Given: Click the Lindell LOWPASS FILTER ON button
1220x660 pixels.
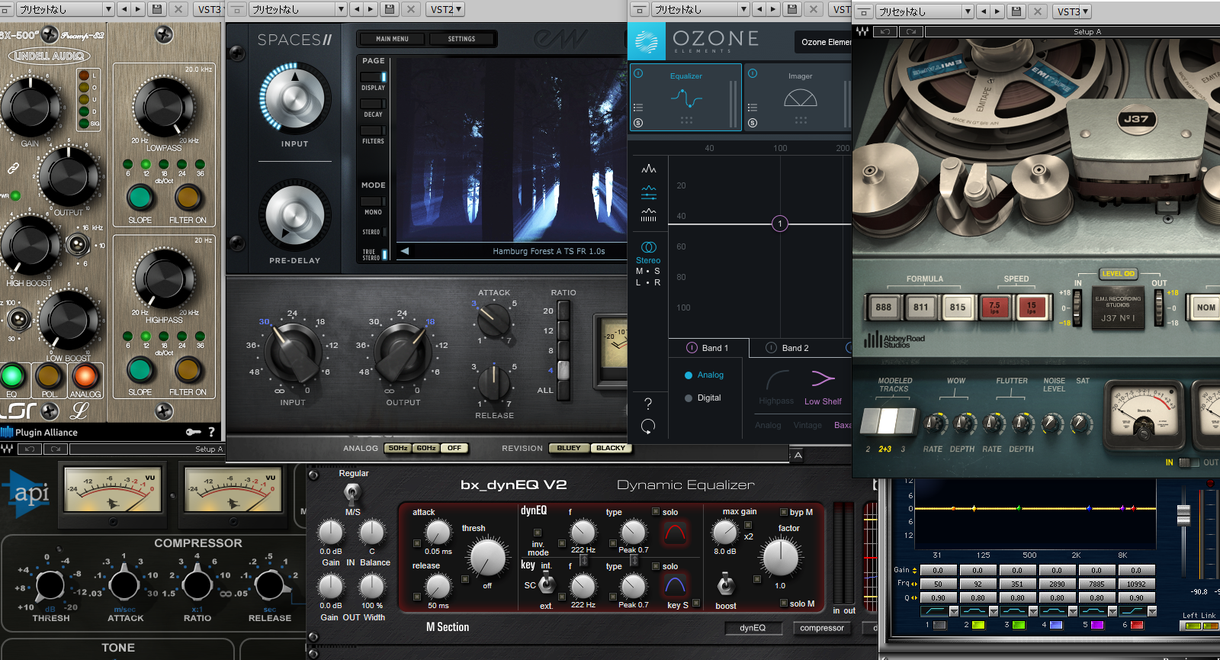Looking at the screenshot, I should (x=189, y=198).
